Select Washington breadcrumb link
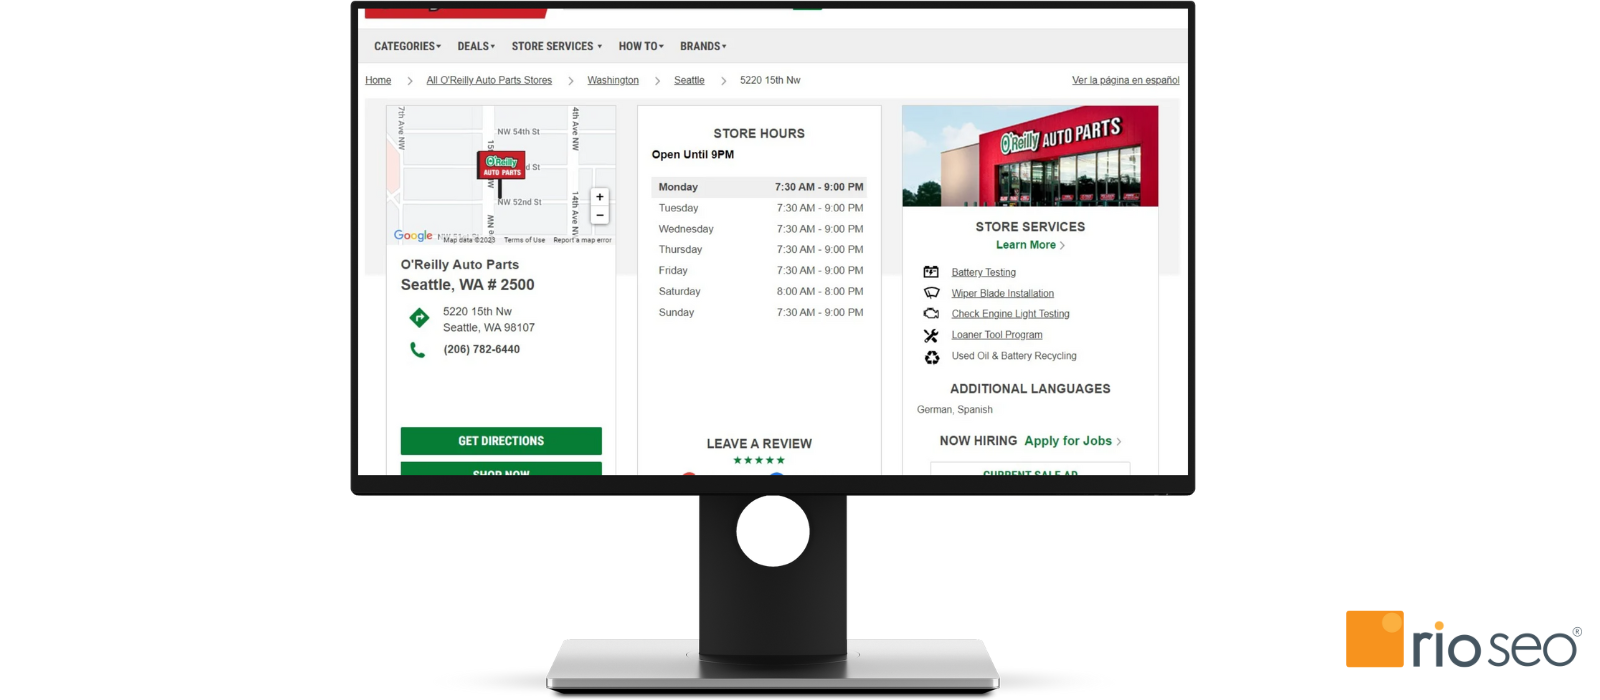1600x700 pixels. pos(613,80)
